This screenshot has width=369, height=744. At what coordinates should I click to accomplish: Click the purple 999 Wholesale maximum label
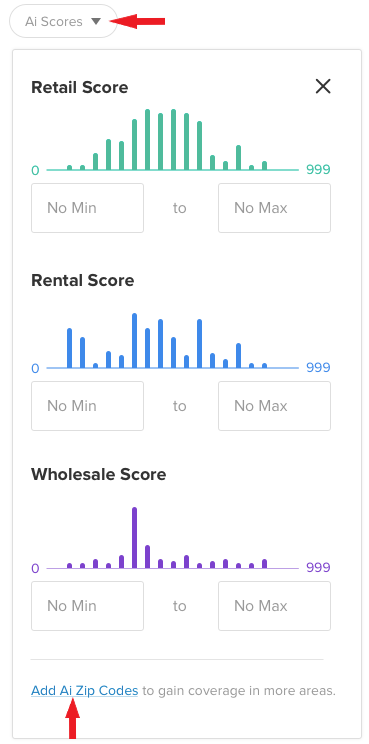tap(318, 567)
